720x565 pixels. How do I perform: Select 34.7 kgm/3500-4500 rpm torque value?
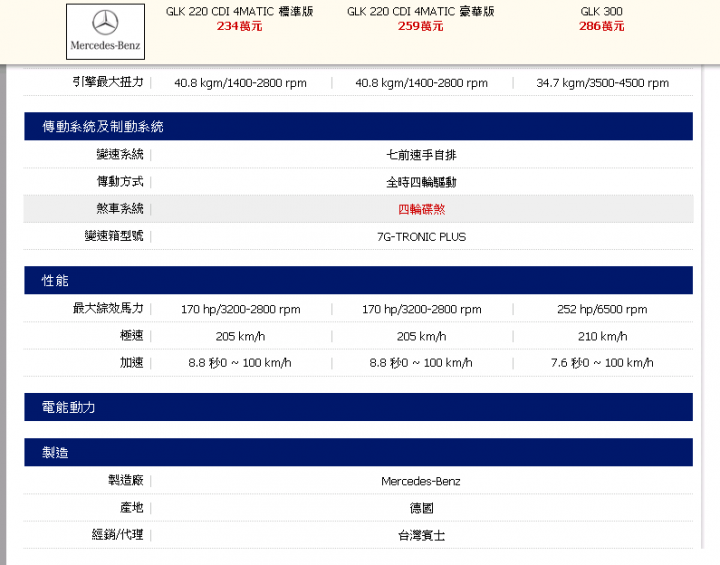coord(602,83)
